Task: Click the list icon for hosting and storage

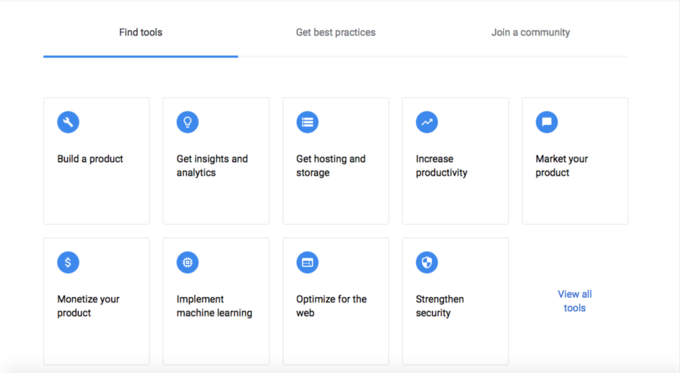Action: coord(307,122)
